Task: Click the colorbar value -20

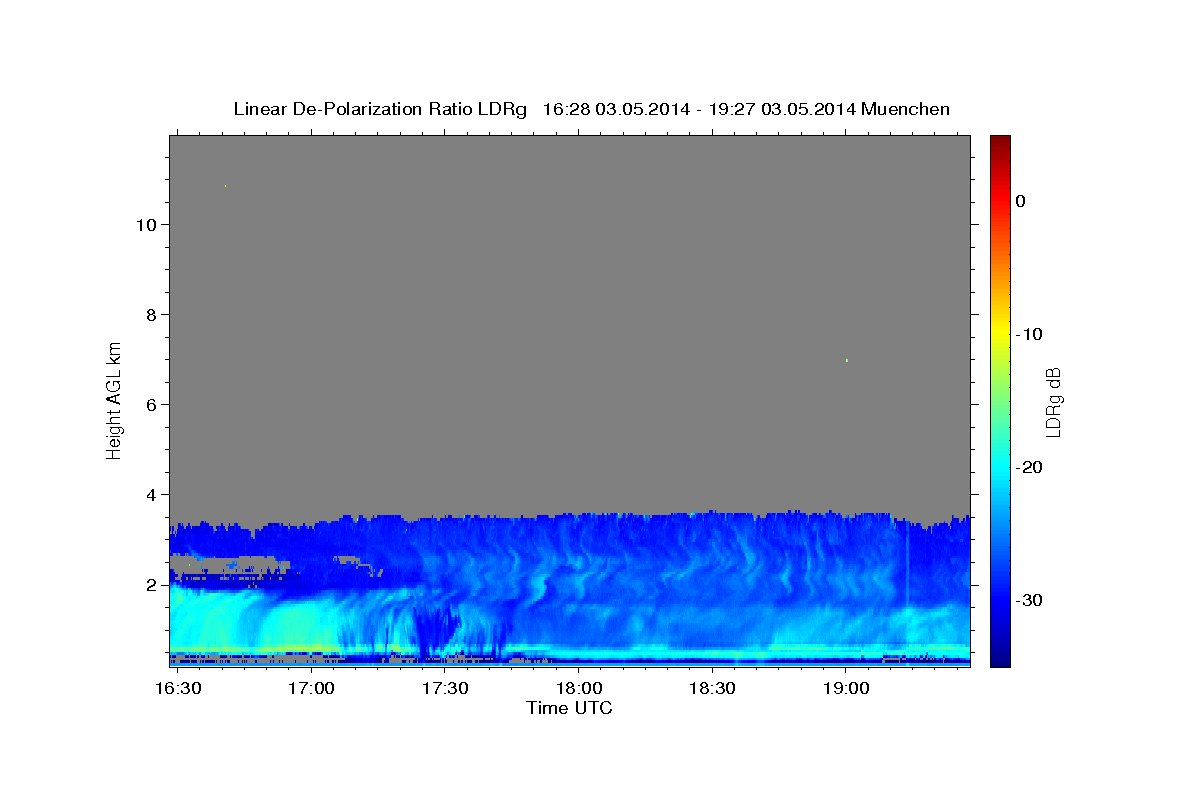Action: point(1029,467)
